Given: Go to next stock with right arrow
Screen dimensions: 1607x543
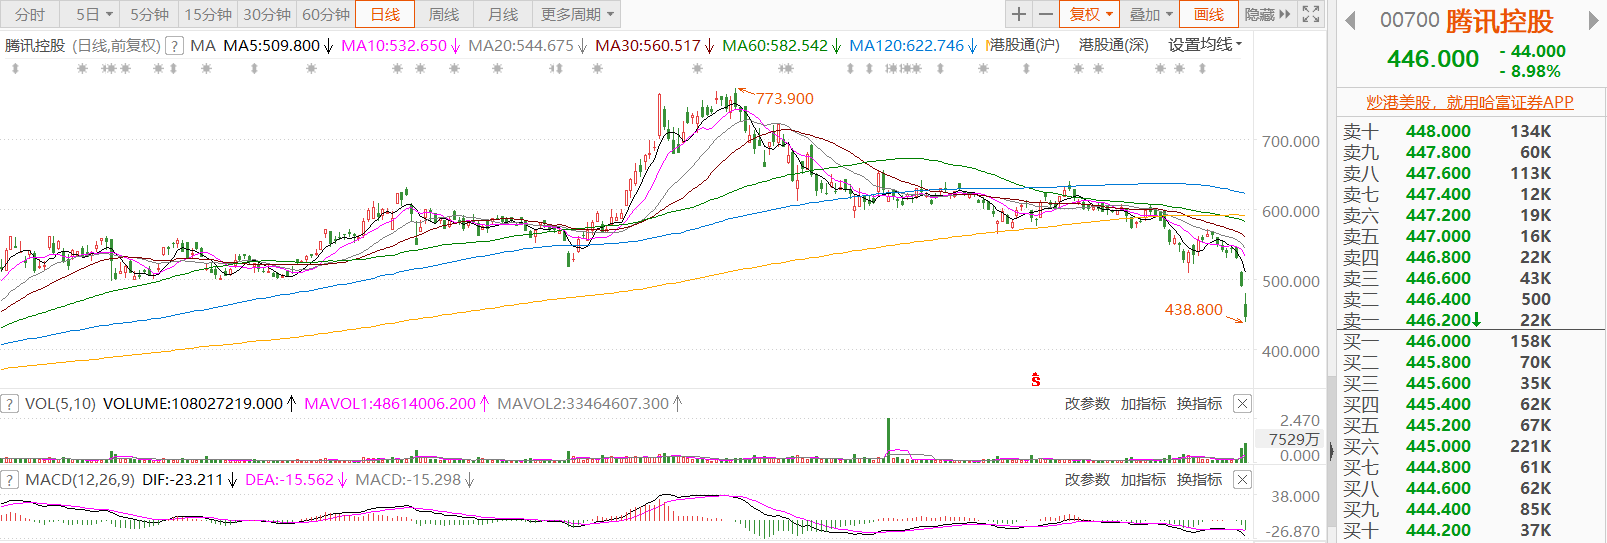Looking at the screenshot, I should 1593,21.
